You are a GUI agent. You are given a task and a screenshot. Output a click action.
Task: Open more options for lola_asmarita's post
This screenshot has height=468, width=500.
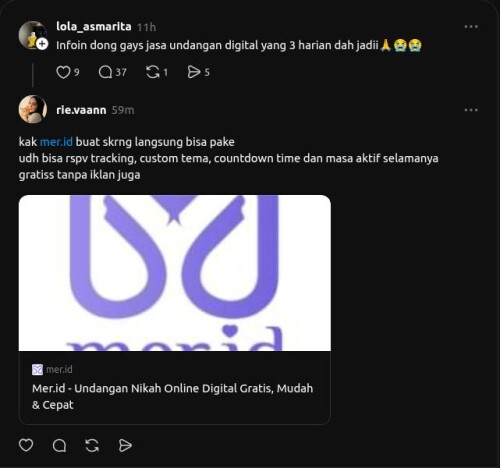pos(471,27)
